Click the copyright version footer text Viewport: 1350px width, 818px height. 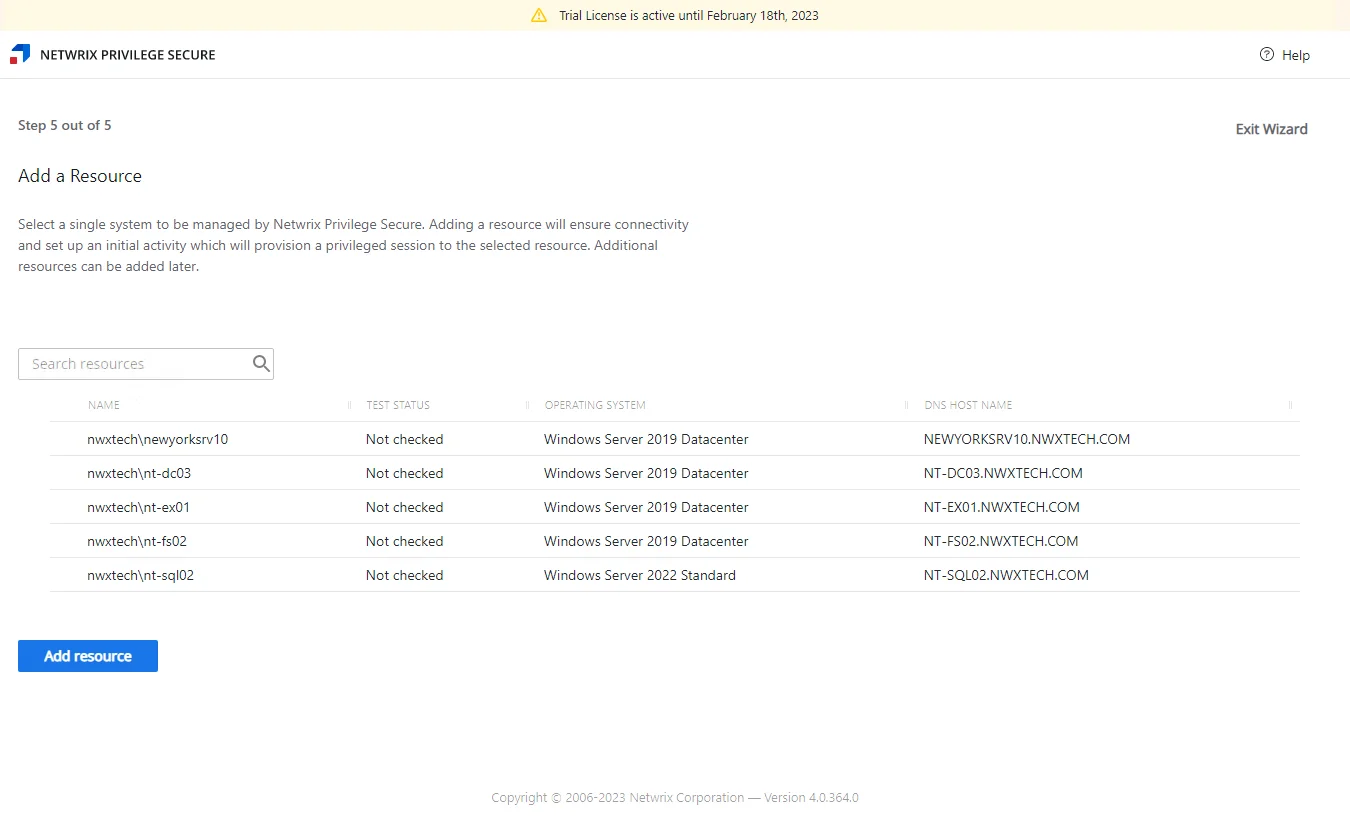(675, 798)
